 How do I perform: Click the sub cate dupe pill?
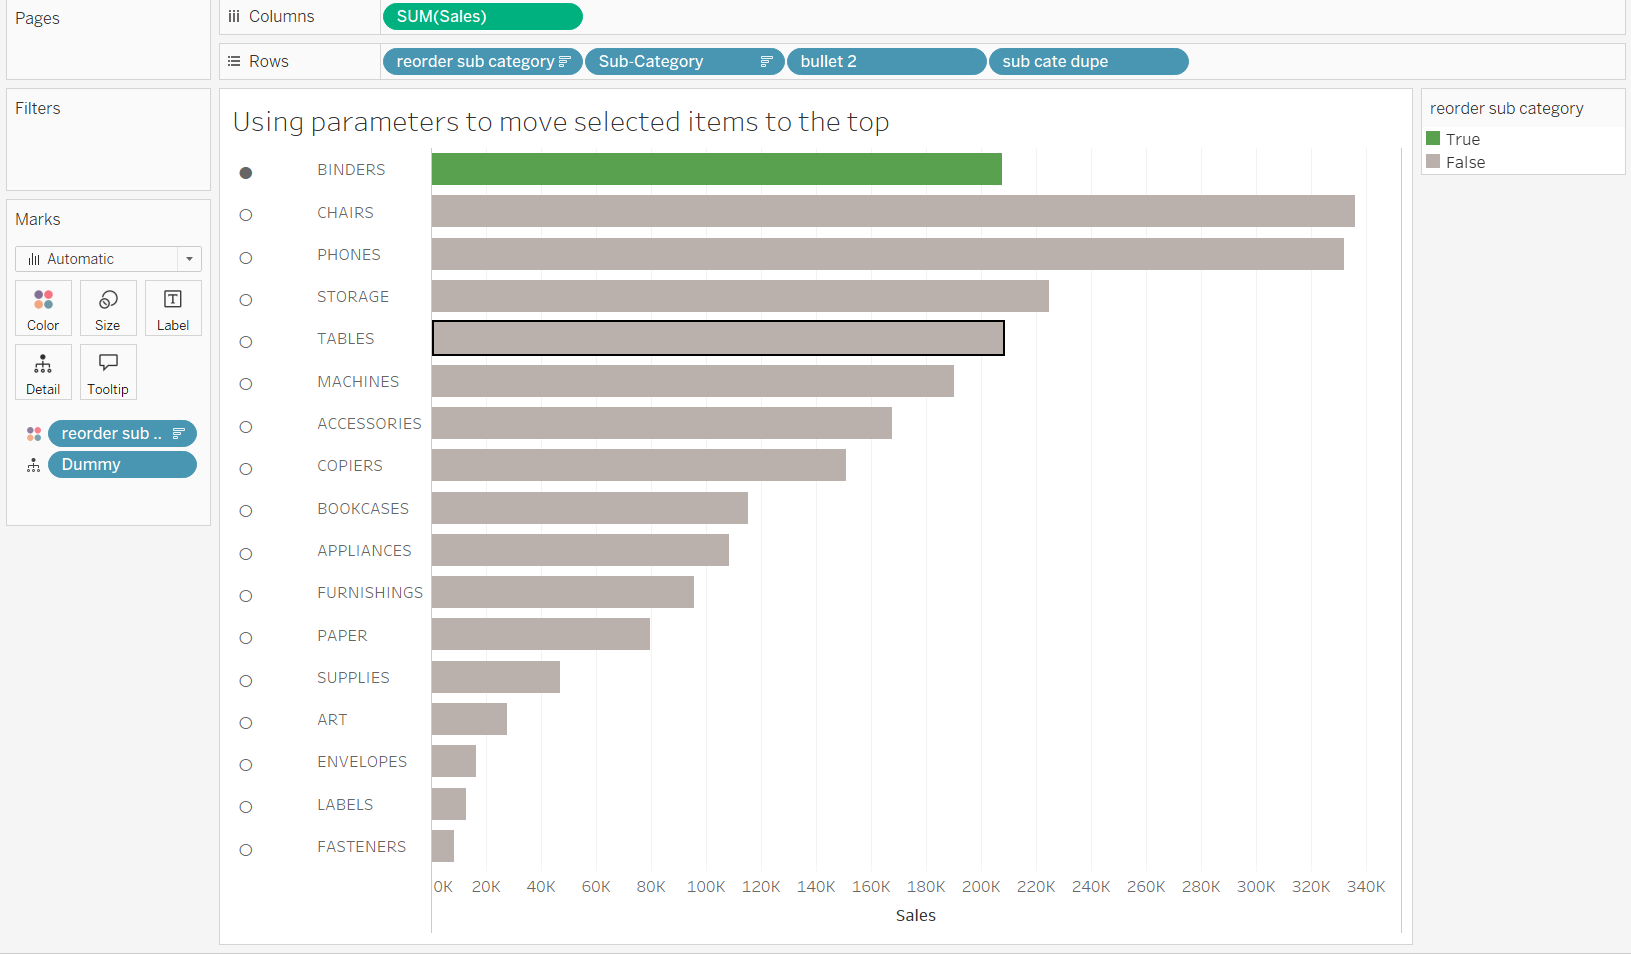(1088, 62)
